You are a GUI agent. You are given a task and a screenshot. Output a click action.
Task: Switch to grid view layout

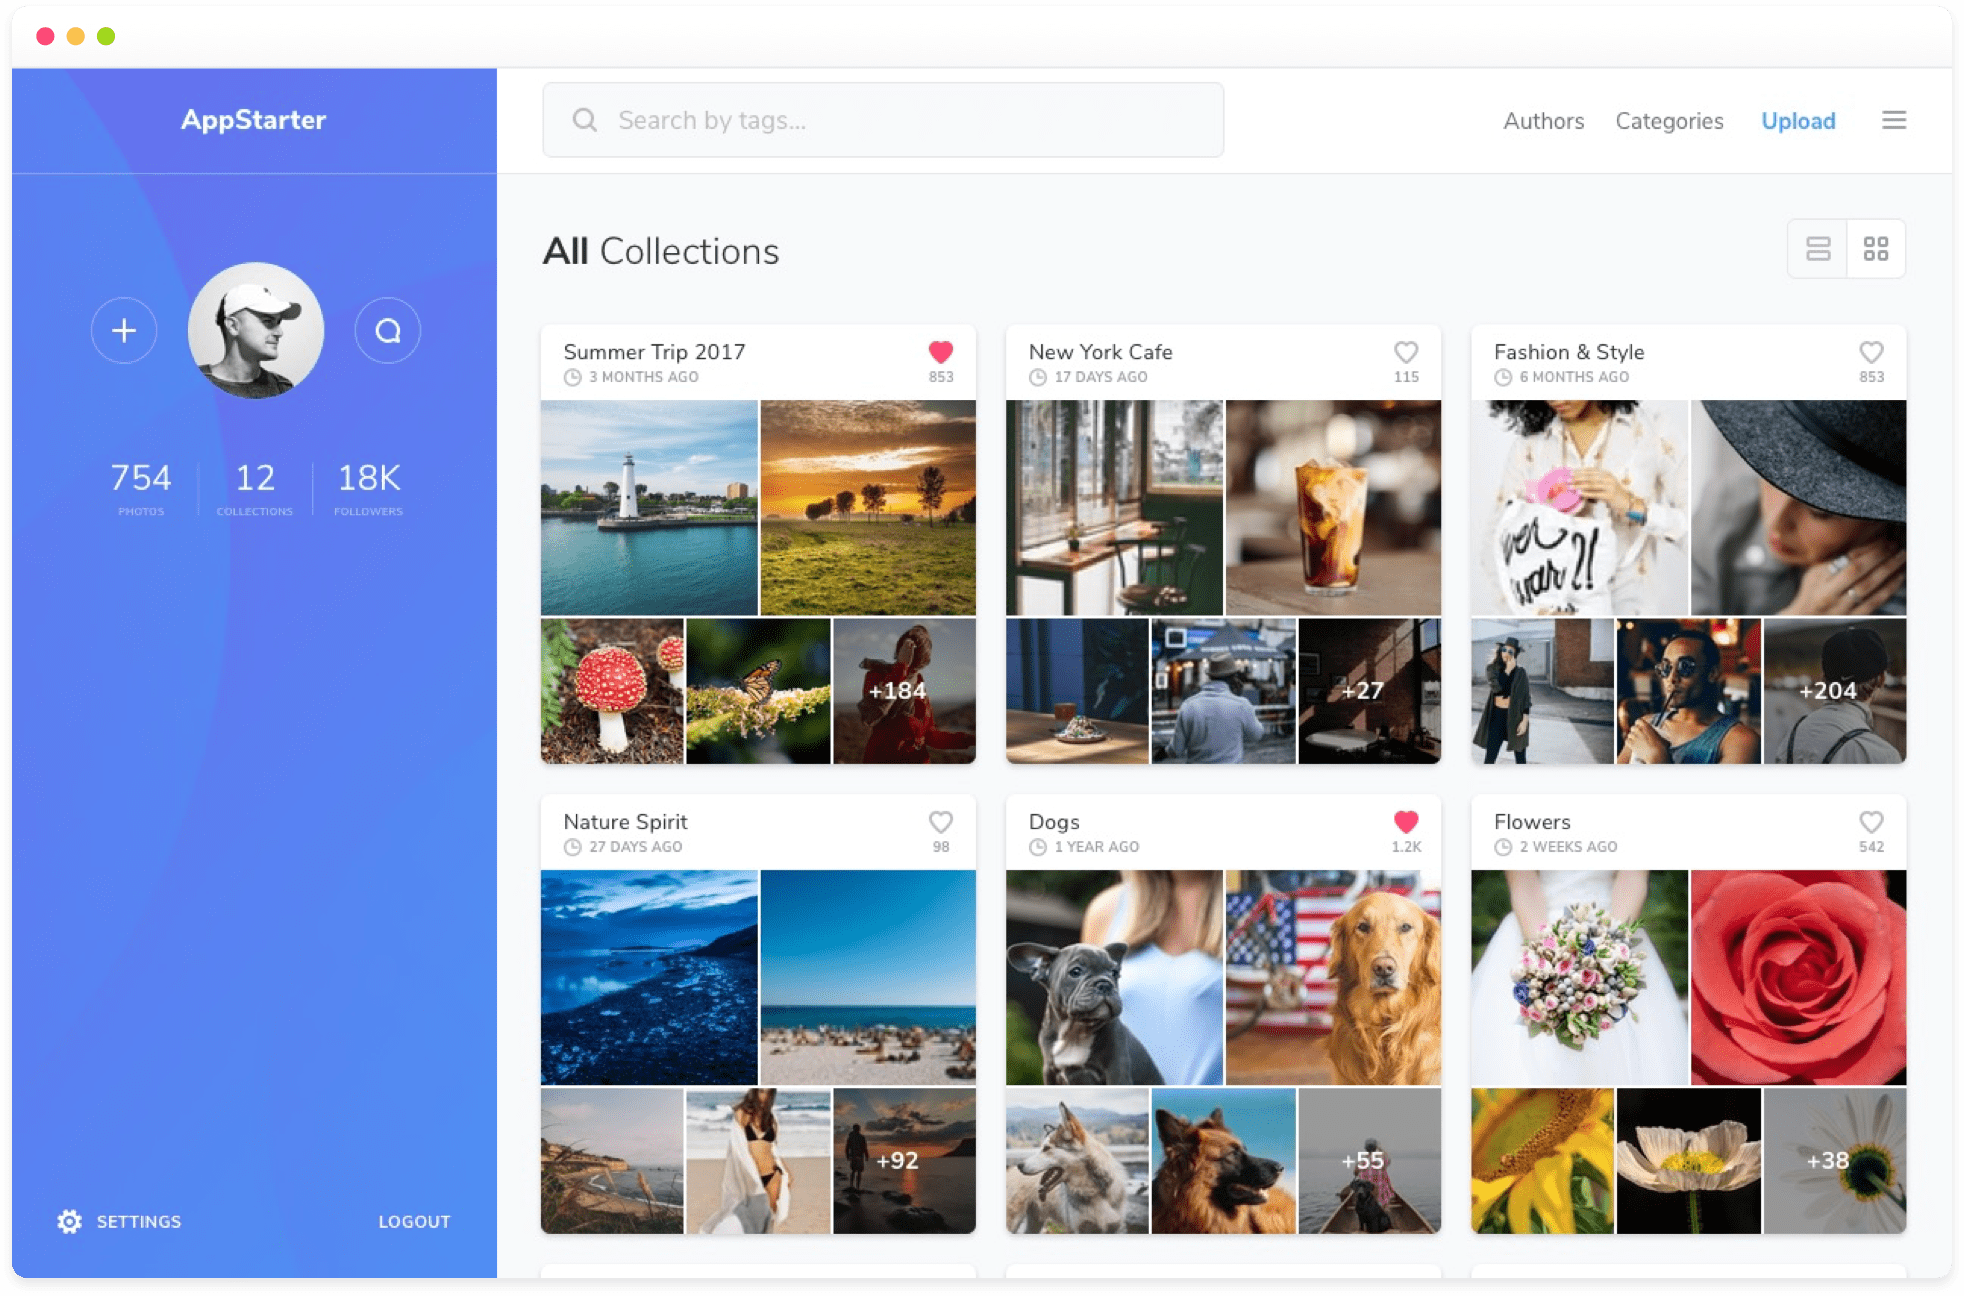[1876, 248]
